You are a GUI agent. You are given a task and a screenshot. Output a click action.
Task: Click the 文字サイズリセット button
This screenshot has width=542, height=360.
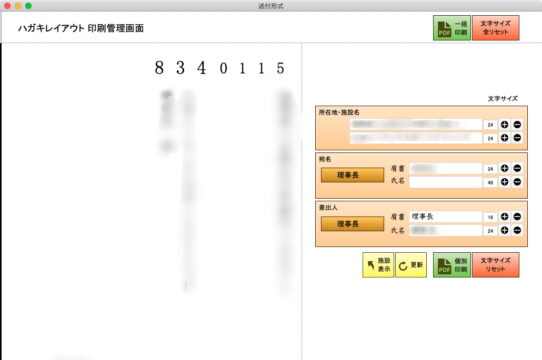pyautogui.click(x=496, y=265)
